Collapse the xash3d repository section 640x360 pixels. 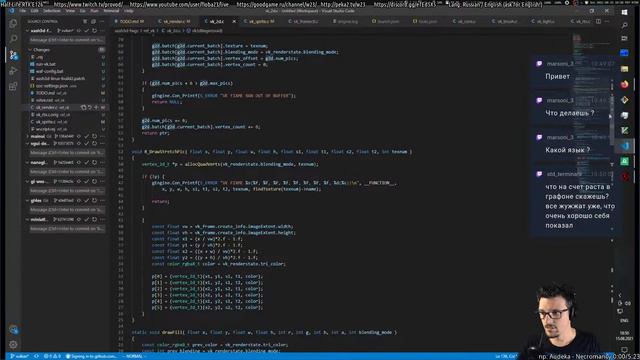tap(27, 31)
